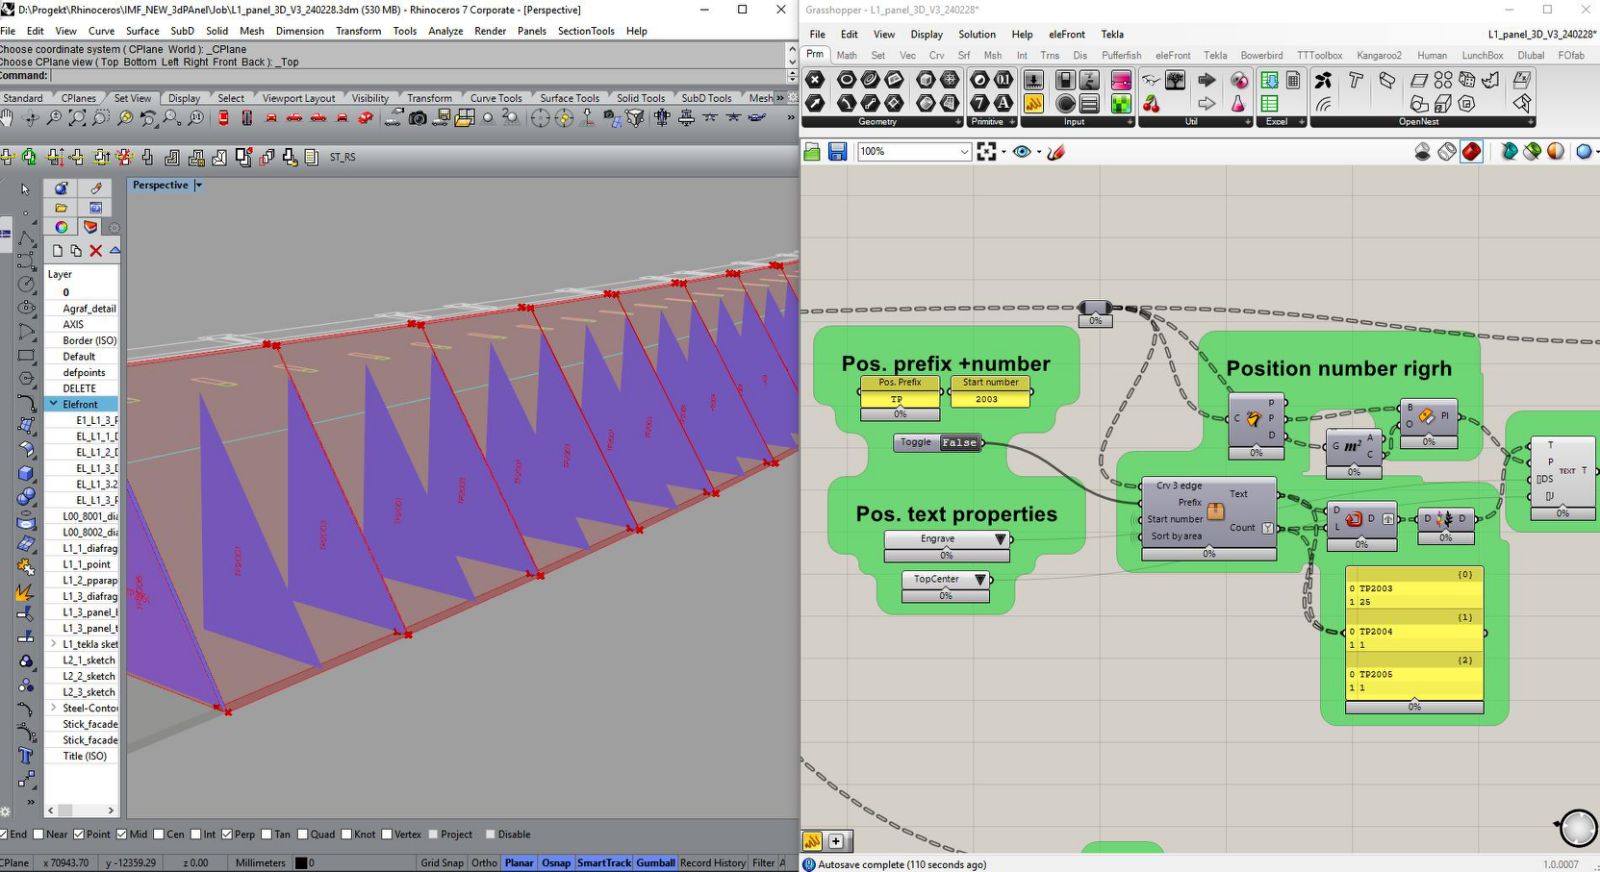Click the black layer color swatch in status bar
The image size is (1600, 872).
[x=300, y=862]
